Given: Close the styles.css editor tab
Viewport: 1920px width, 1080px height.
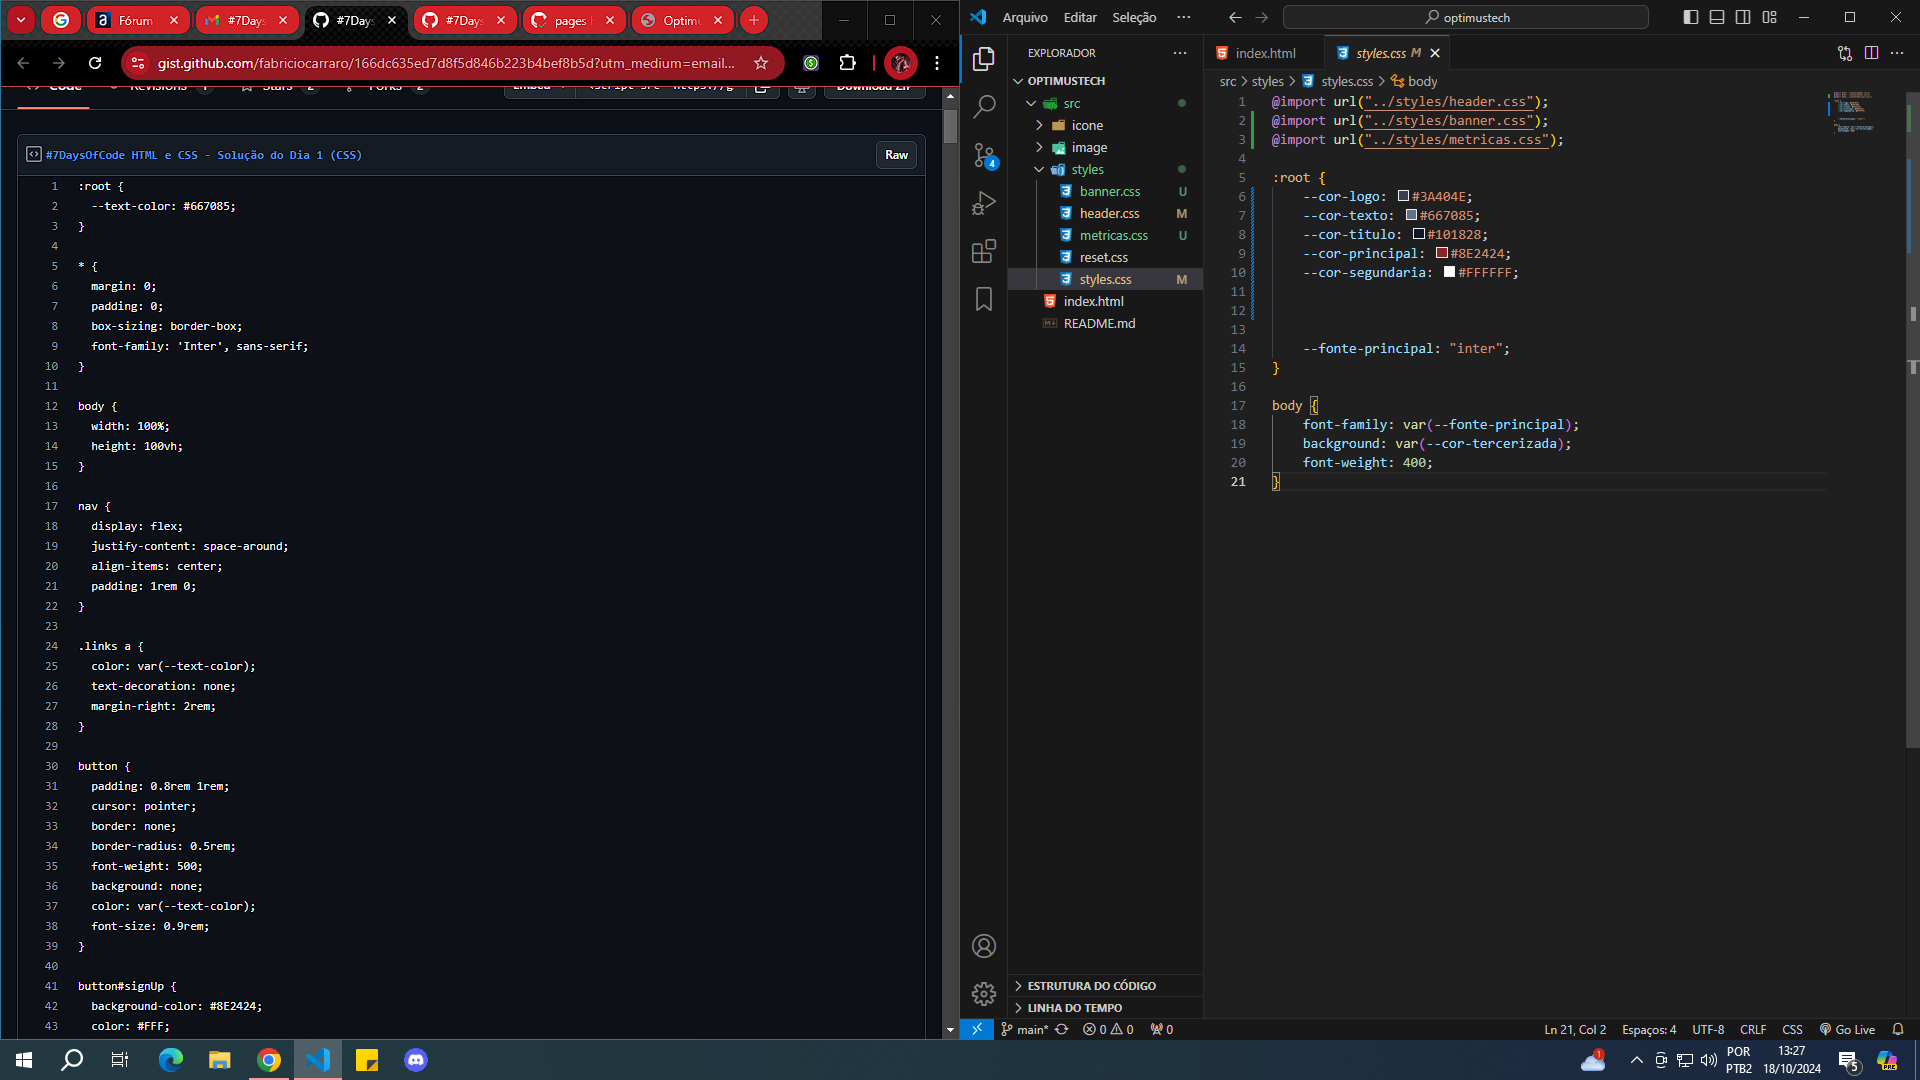Looking at the screenshot, I should 1435,53.
